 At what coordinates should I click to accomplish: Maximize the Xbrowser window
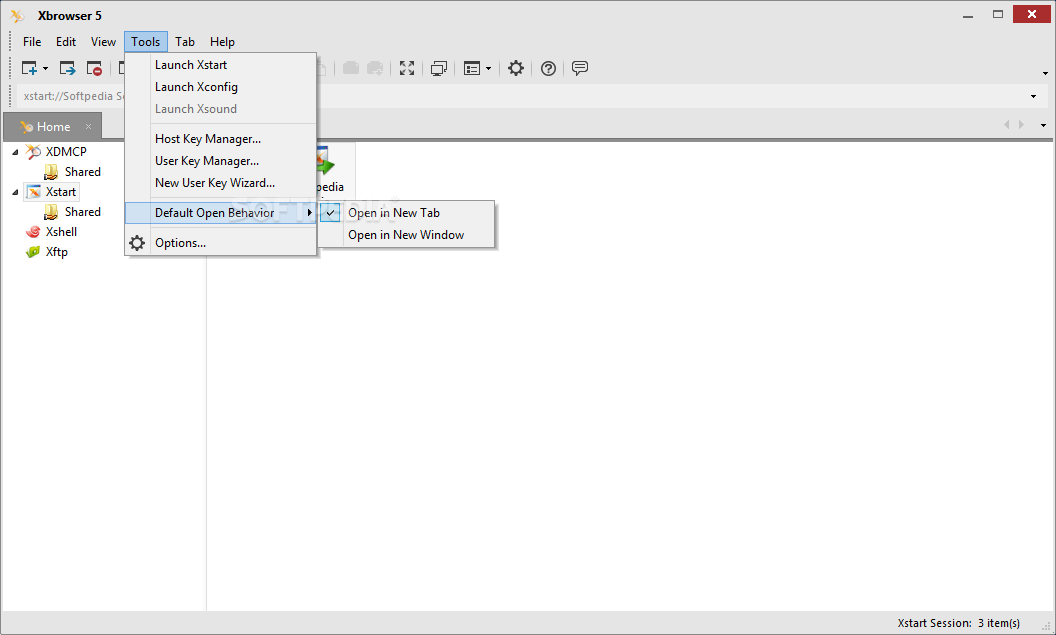point(998,14)
